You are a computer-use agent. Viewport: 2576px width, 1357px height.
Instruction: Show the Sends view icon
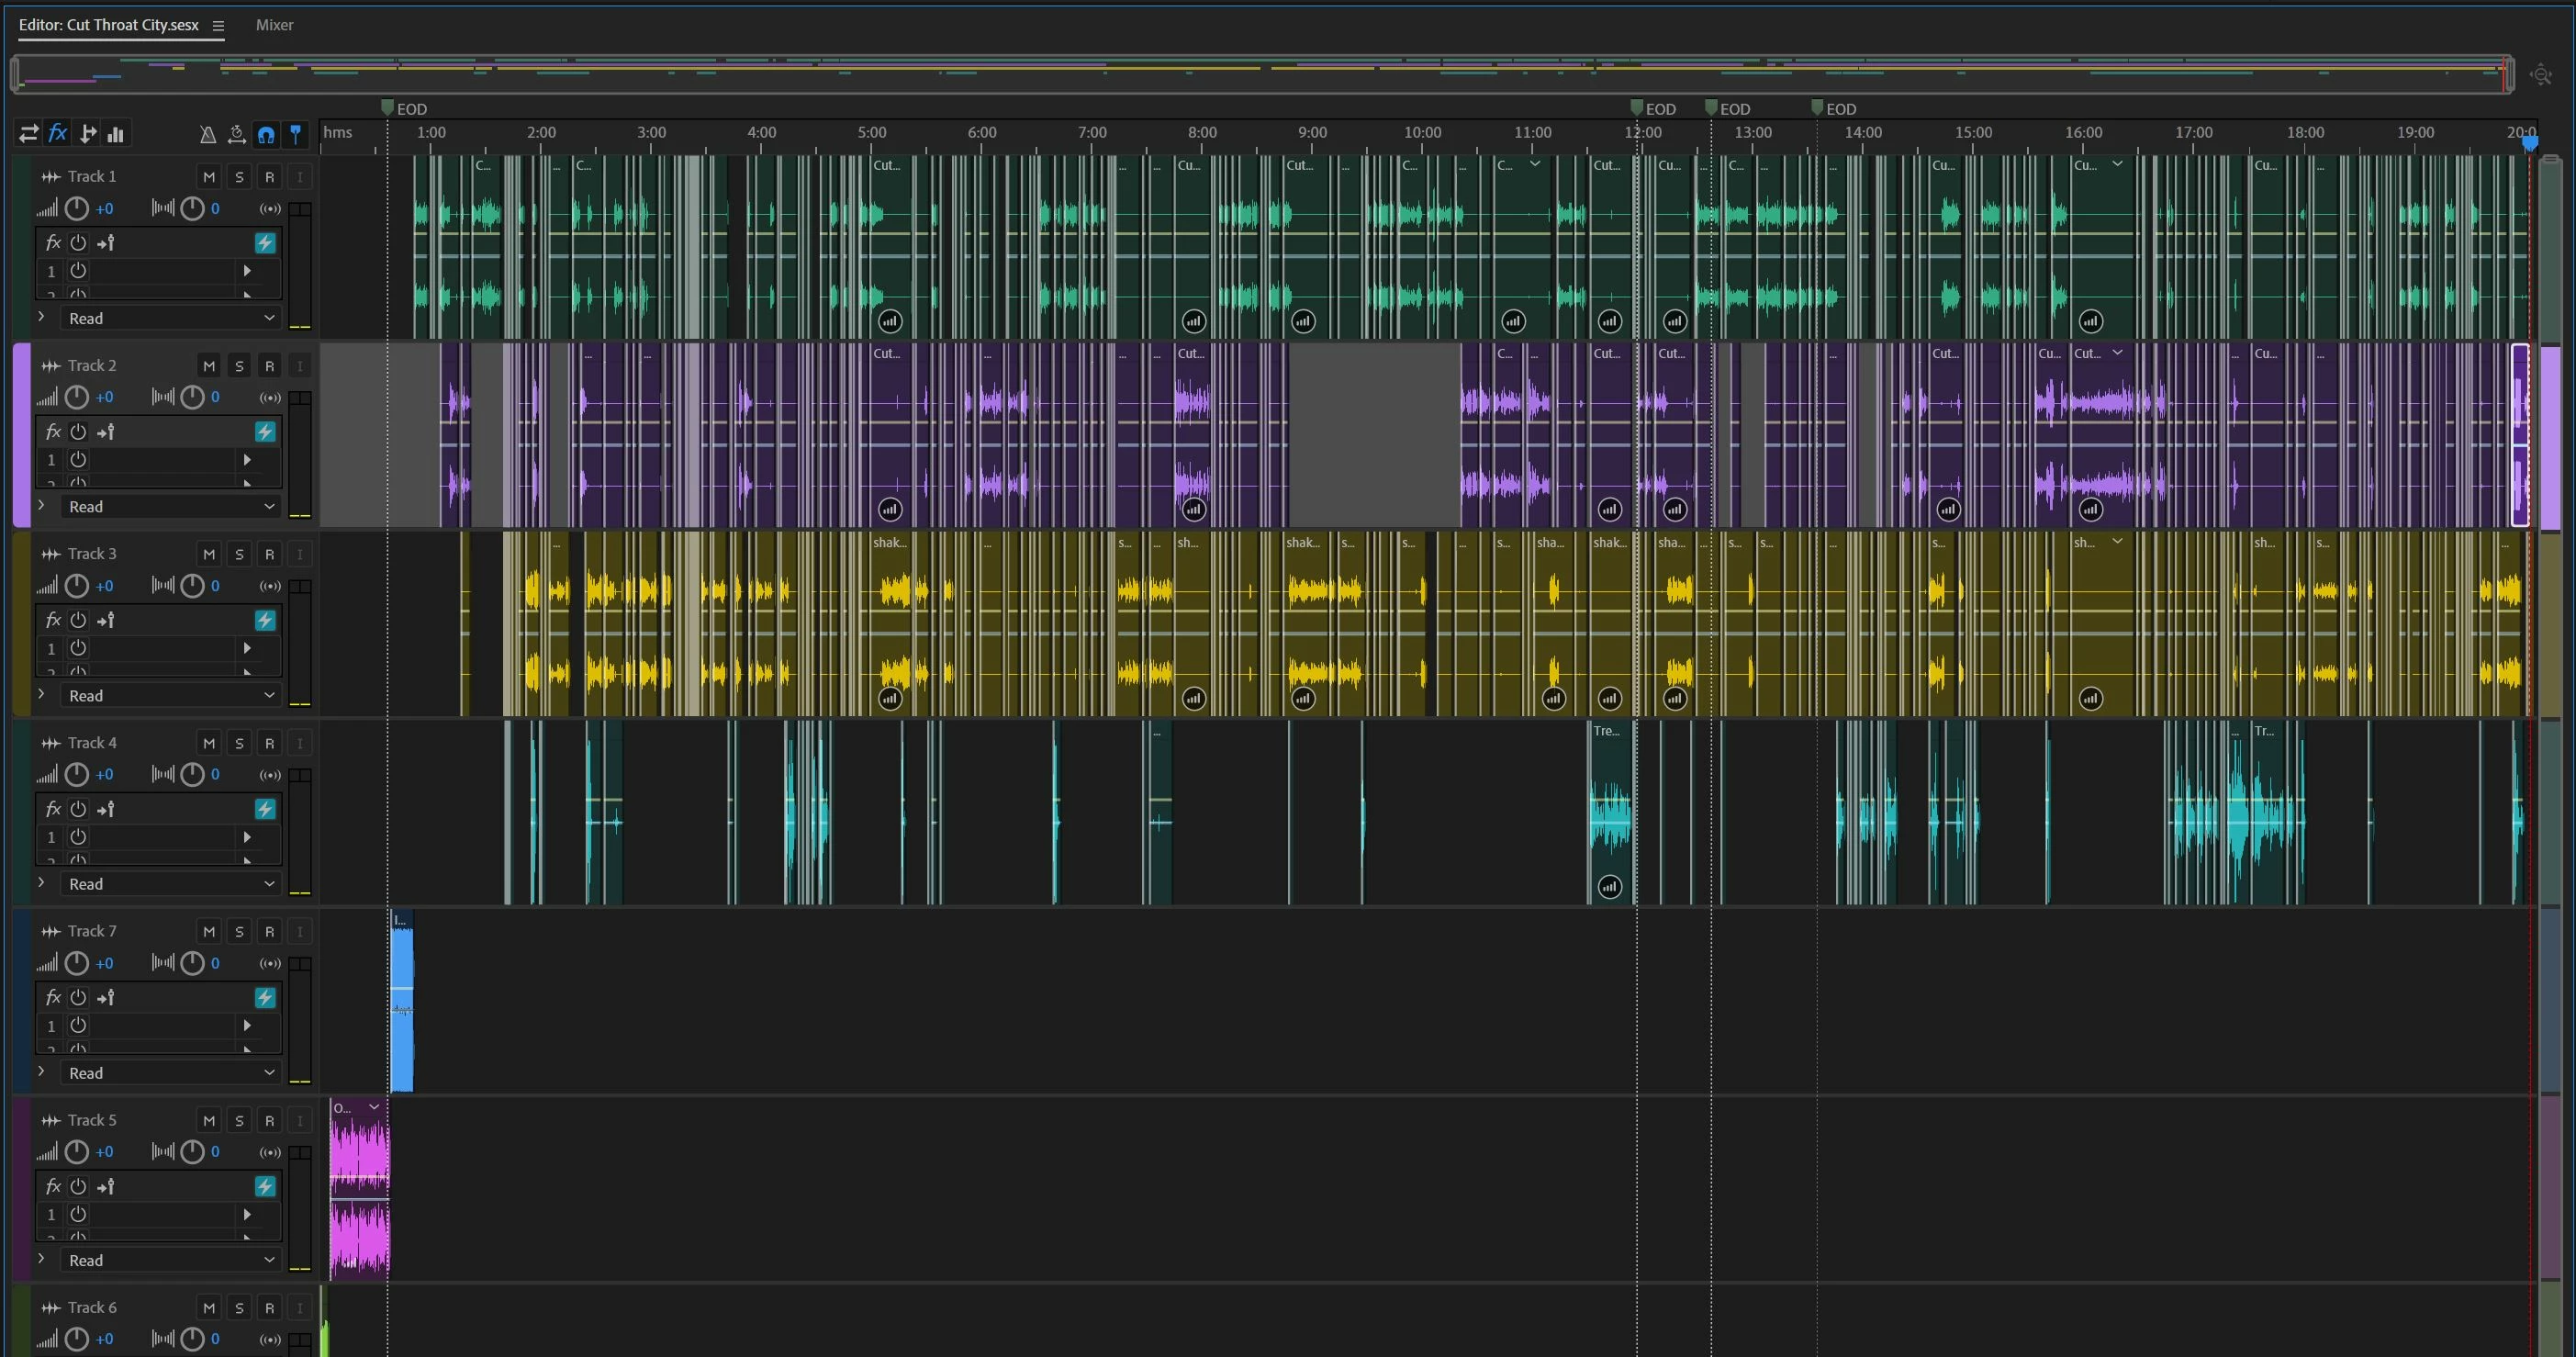click(88, 133)
